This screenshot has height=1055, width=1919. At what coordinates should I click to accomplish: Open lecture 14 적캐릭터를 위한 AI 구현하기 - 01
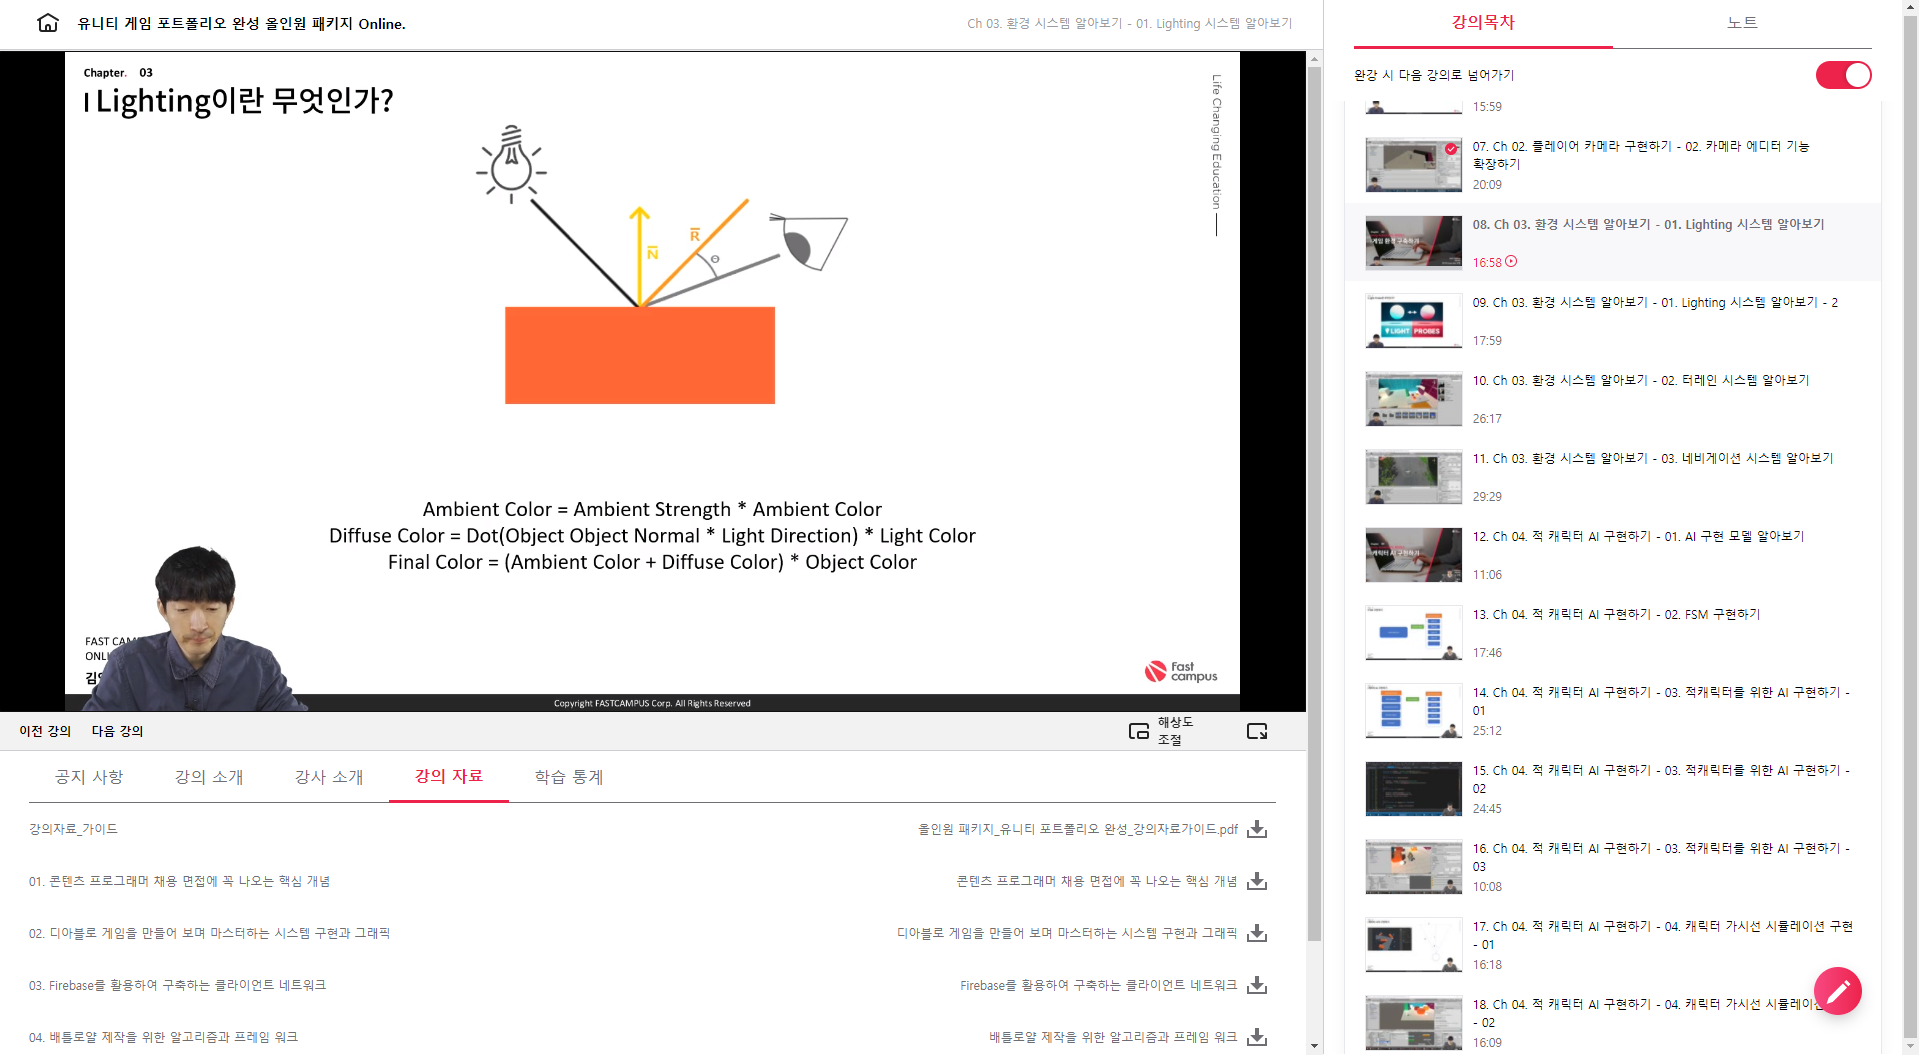pyautogui.click(x=1613, y=711)
